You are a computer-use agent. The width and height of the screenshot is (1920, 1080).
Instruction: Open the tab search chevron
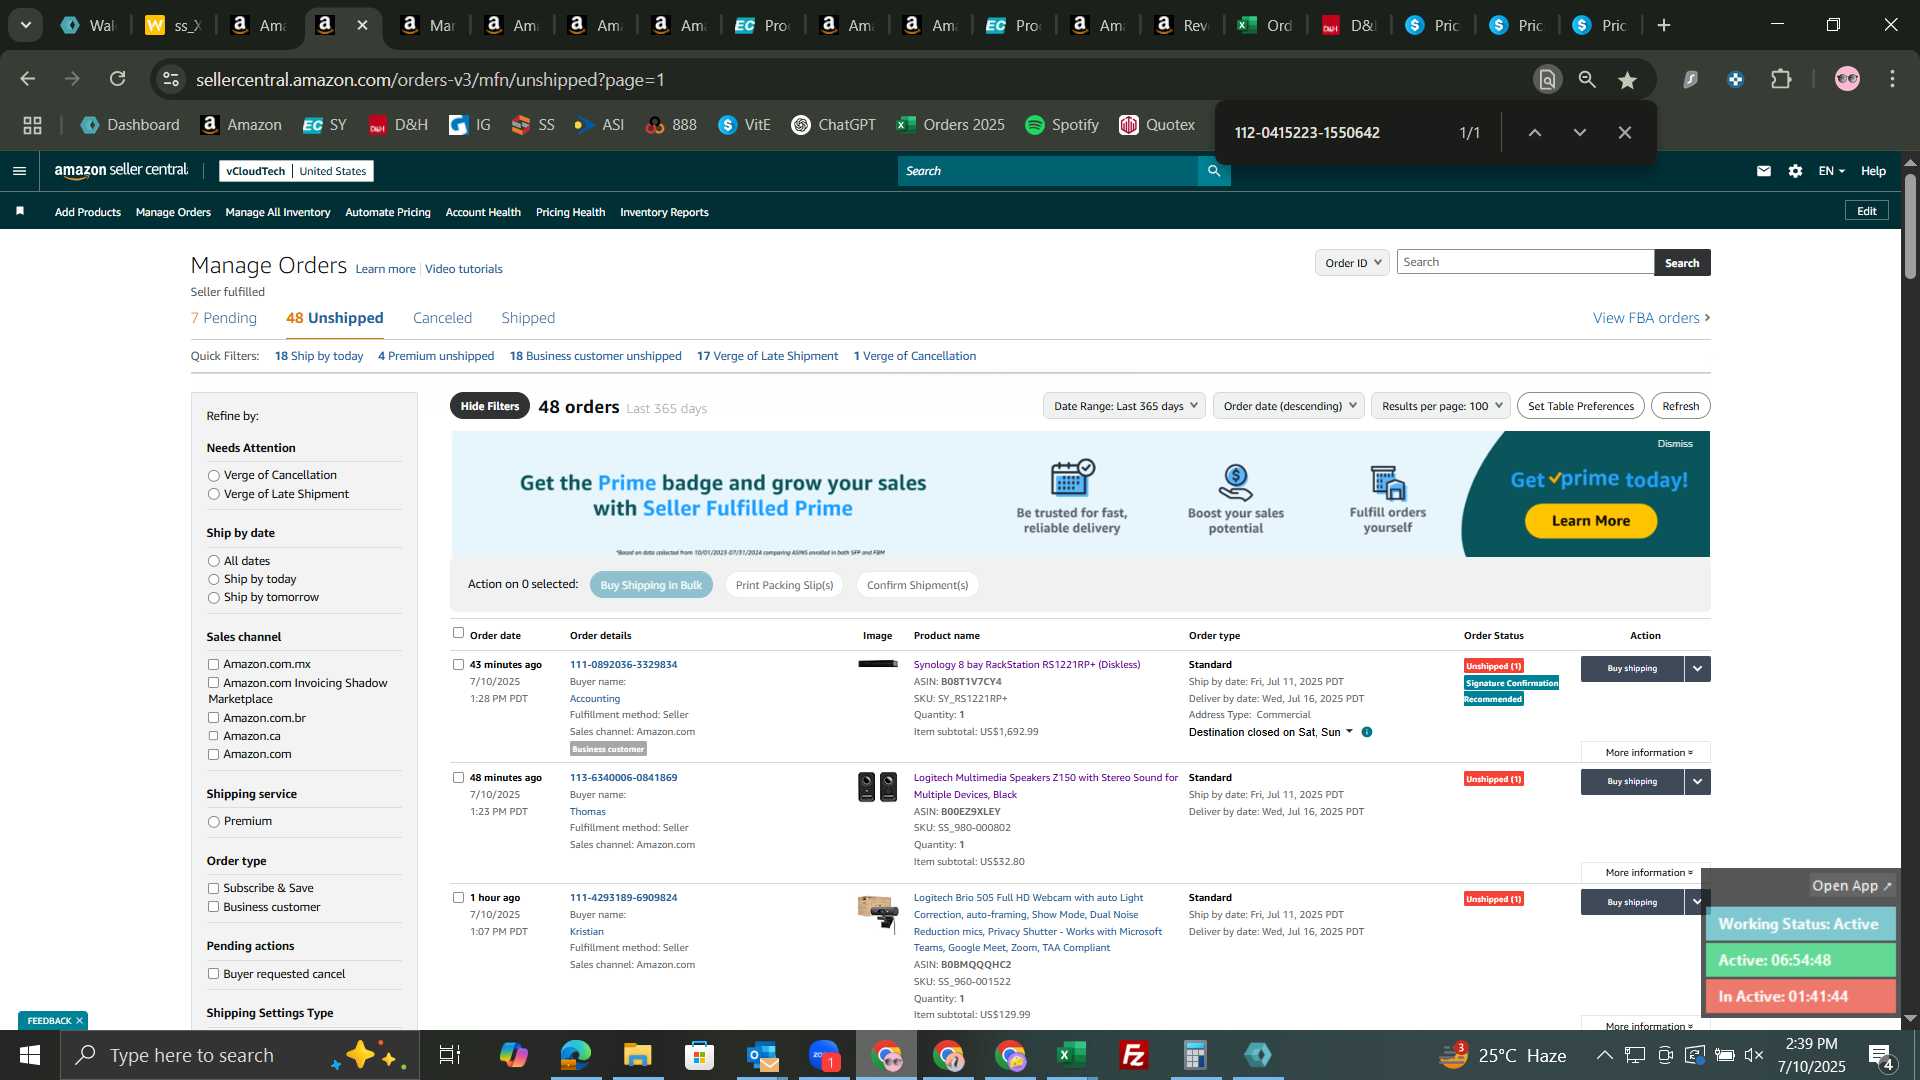pyautogui.click(x=26, y=25)
